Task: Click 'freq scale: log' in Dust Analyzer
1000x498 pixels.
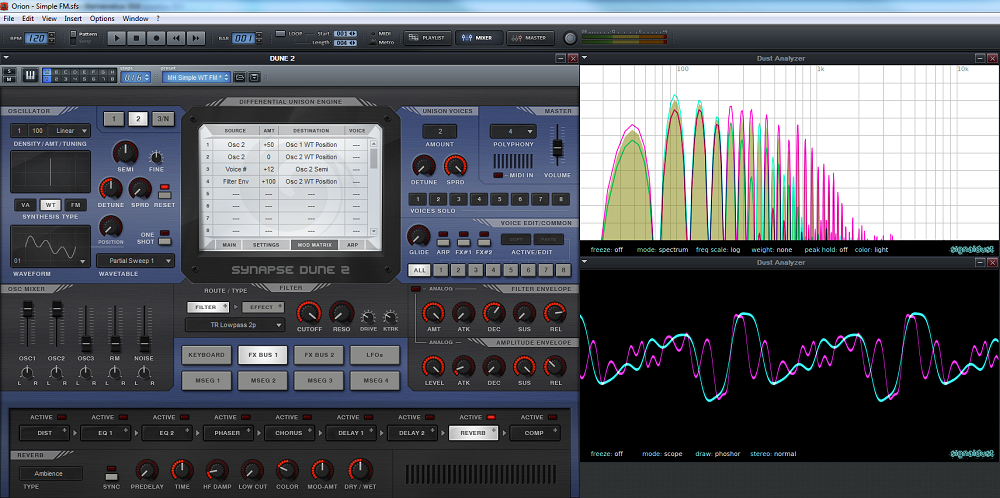Action: [x=718, y=249]
